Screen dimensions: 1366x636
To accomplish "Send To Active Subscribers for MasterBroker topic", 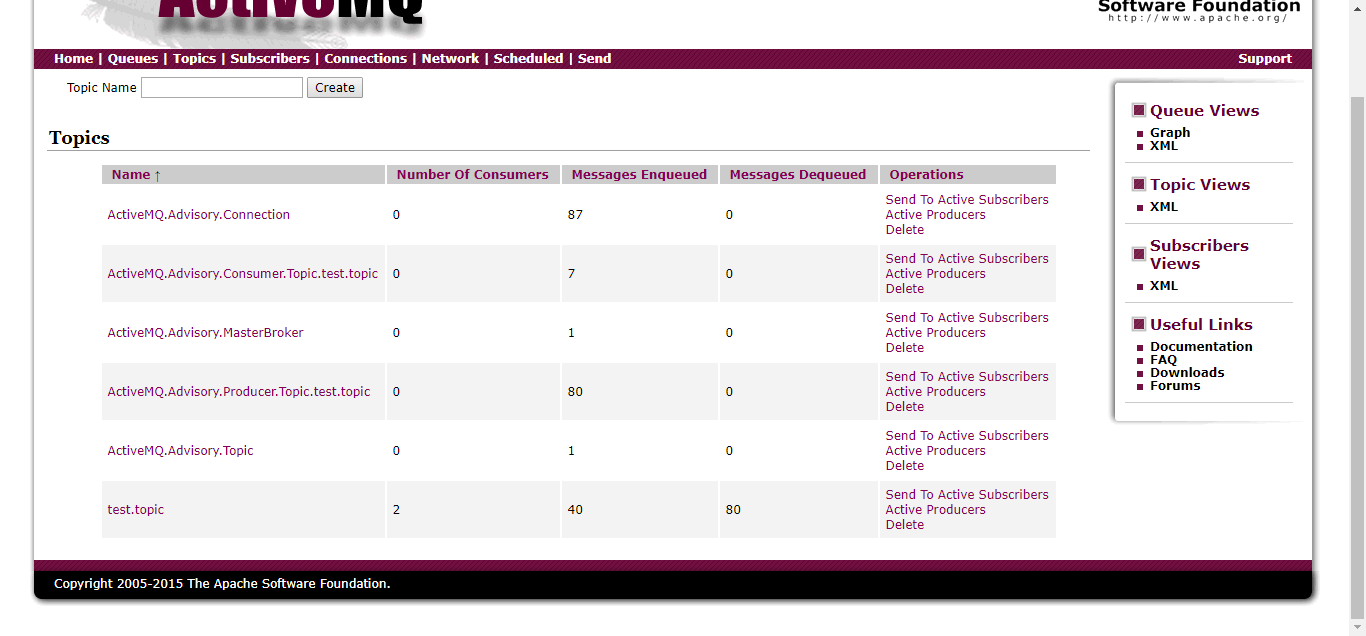I will (x=967, y=318).
